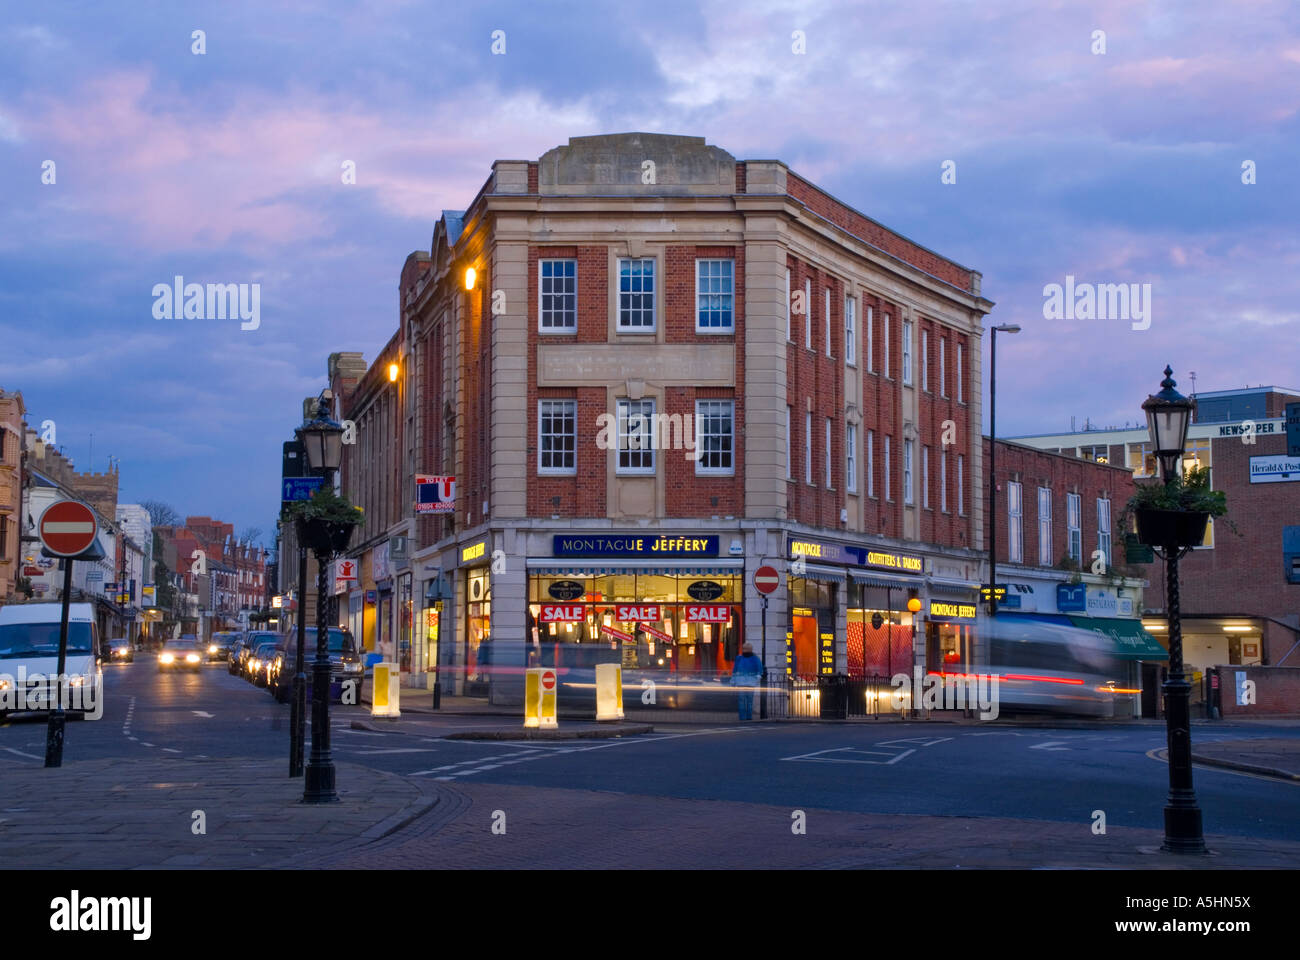Select the OUTFITTERS & TAILORS shop sign

point(893,562)
